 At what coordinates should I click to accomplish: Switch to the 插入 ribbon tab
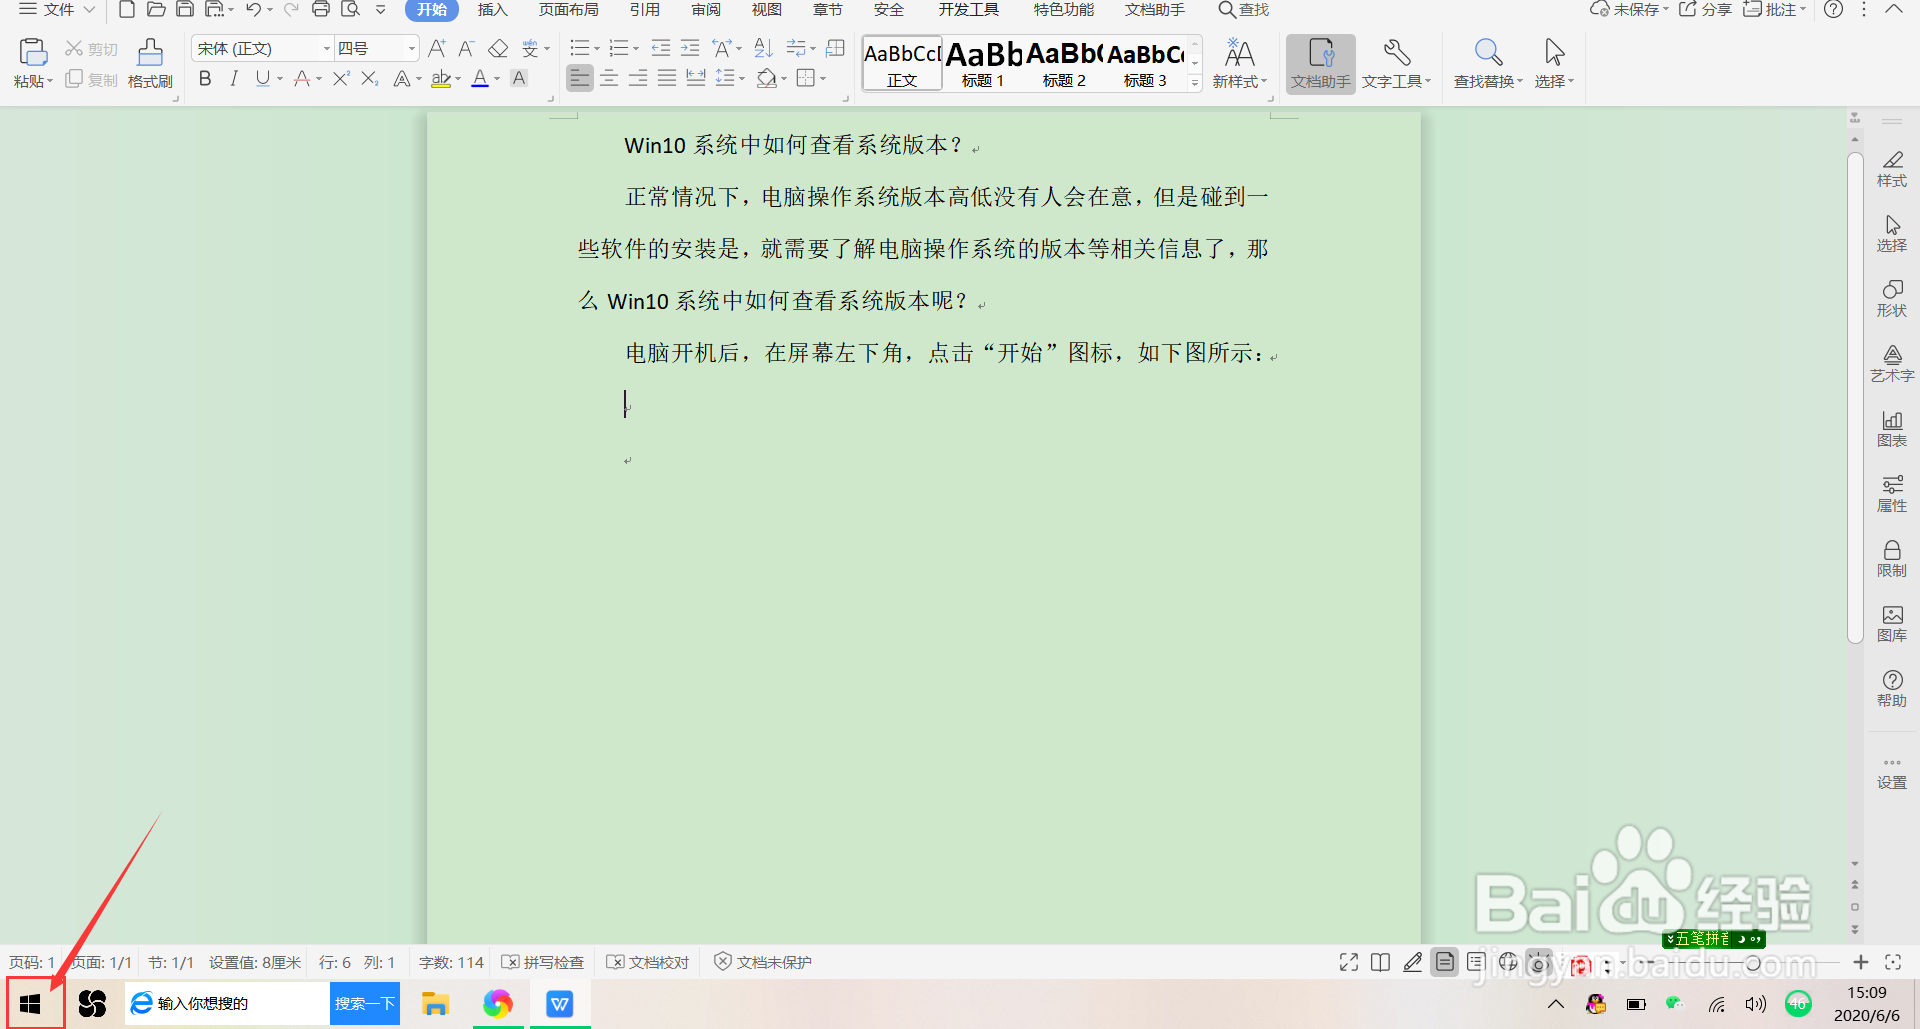pos(492,10)
